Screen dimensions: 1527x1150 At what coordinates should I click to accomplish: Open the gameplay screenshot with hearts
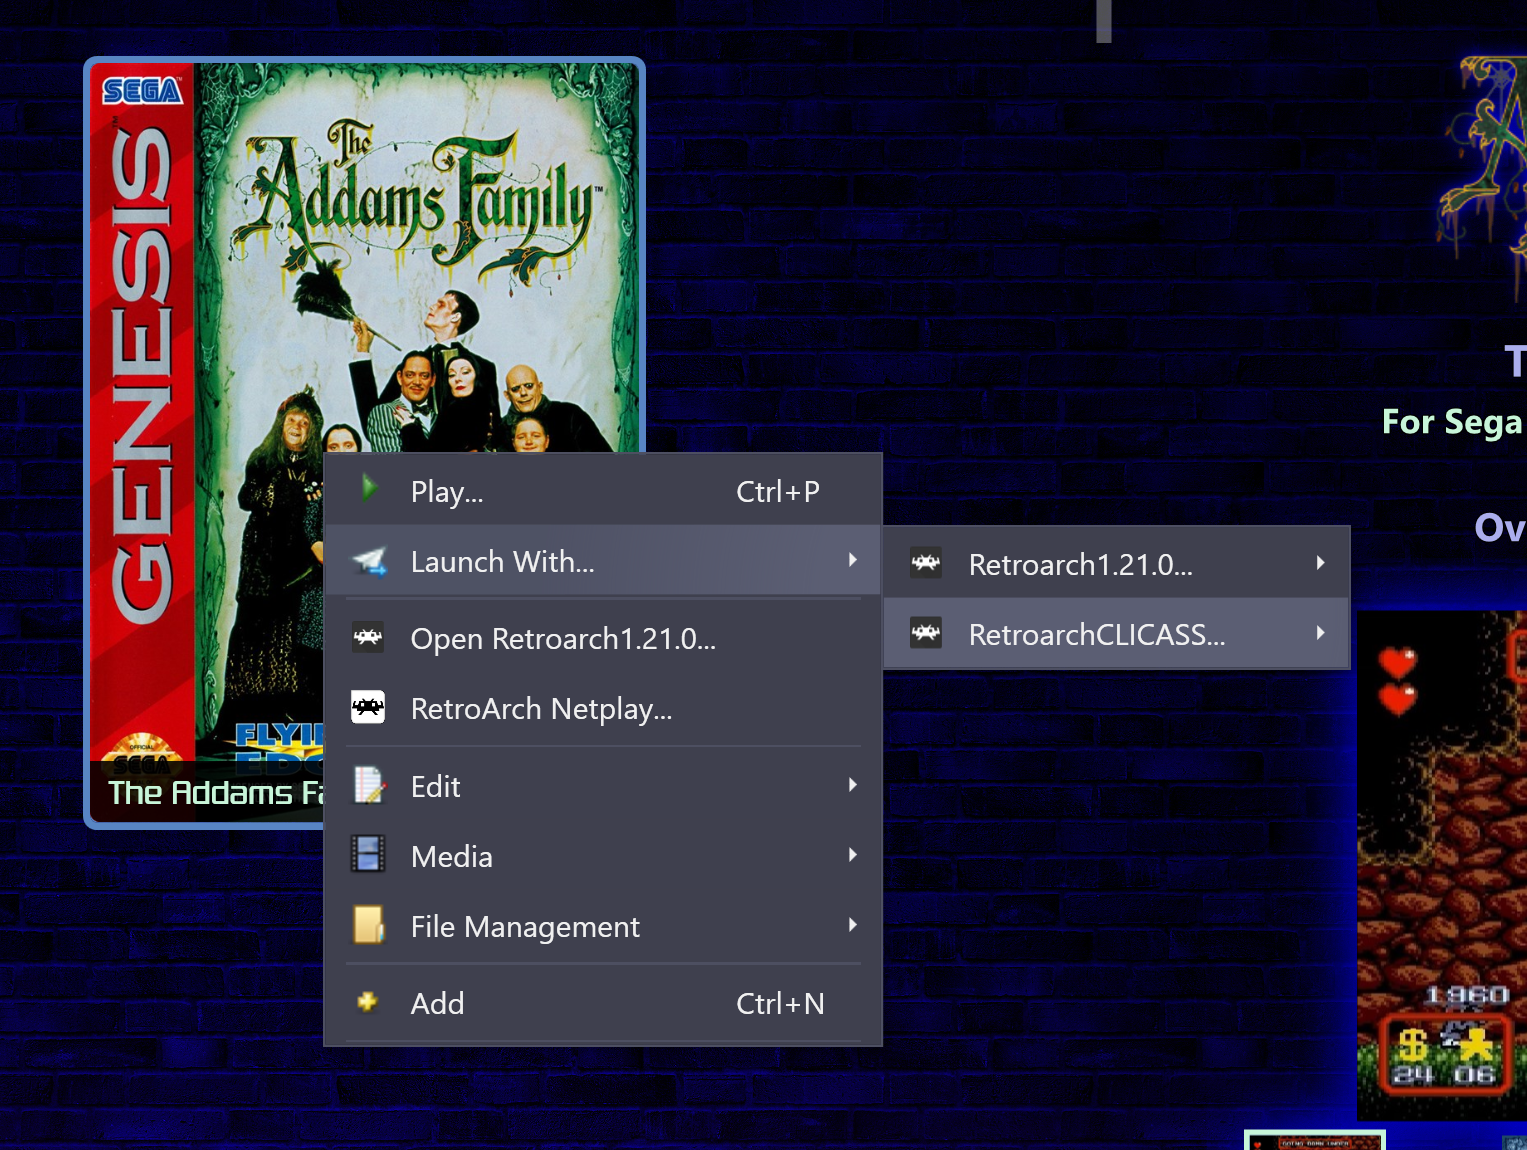pos(1442,865)
